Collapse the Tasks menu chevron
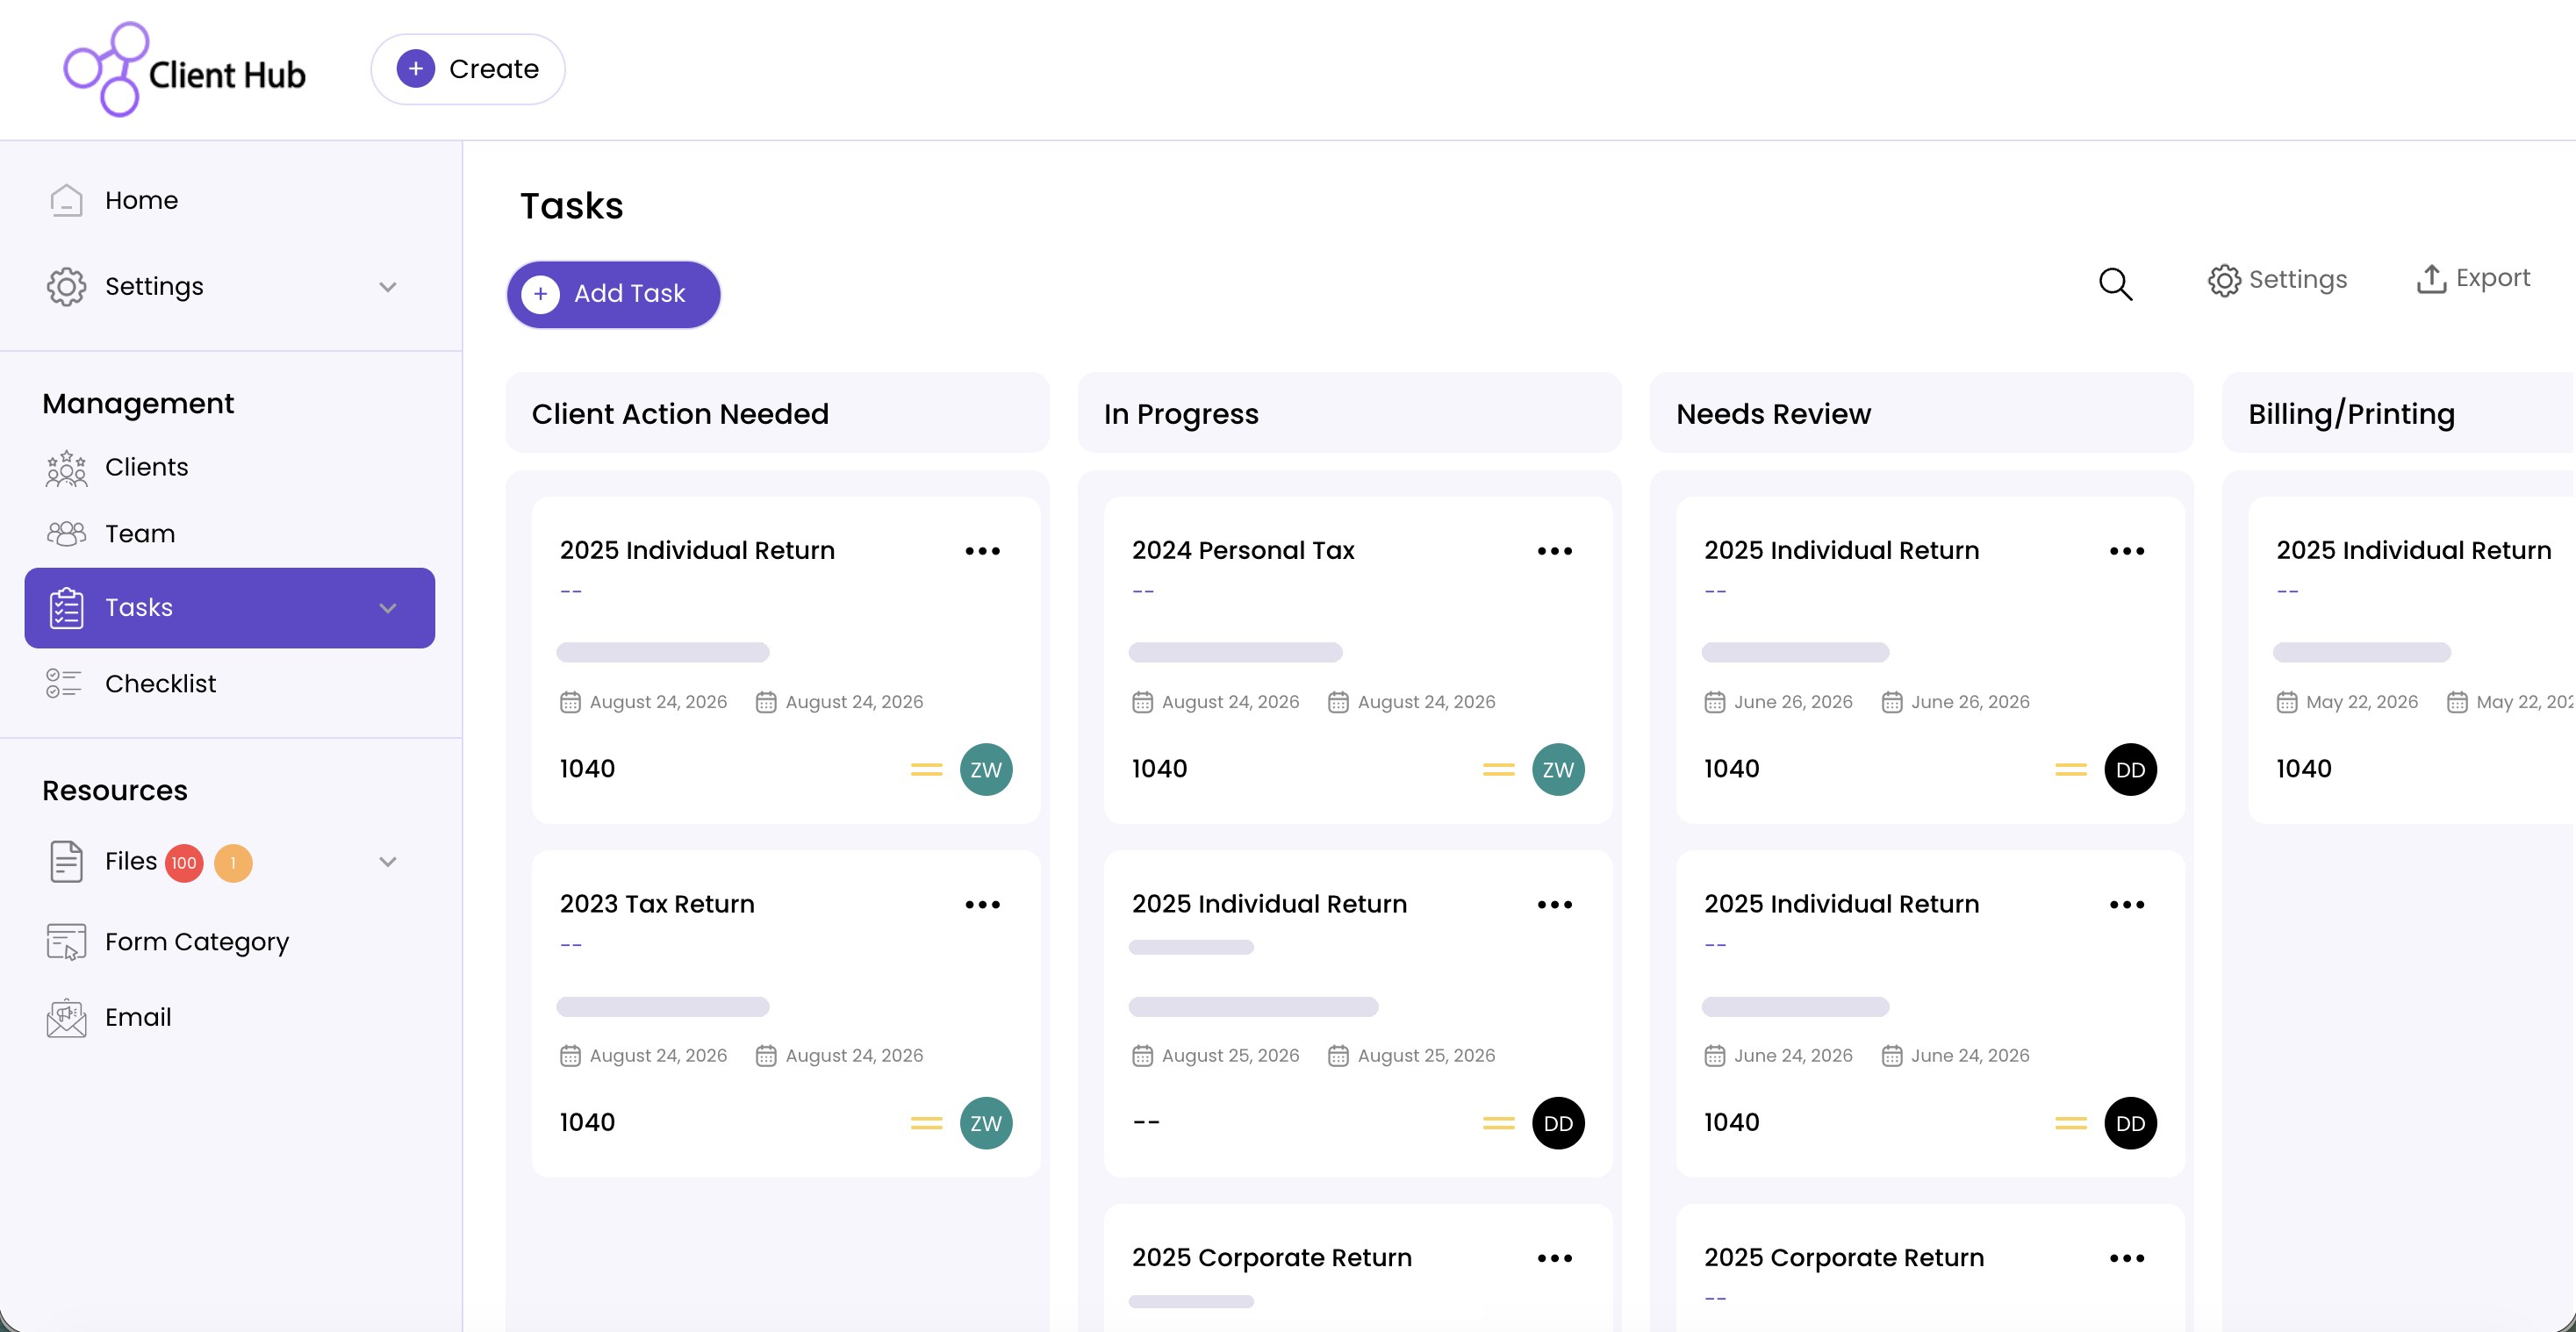 [x=388, y=608]
